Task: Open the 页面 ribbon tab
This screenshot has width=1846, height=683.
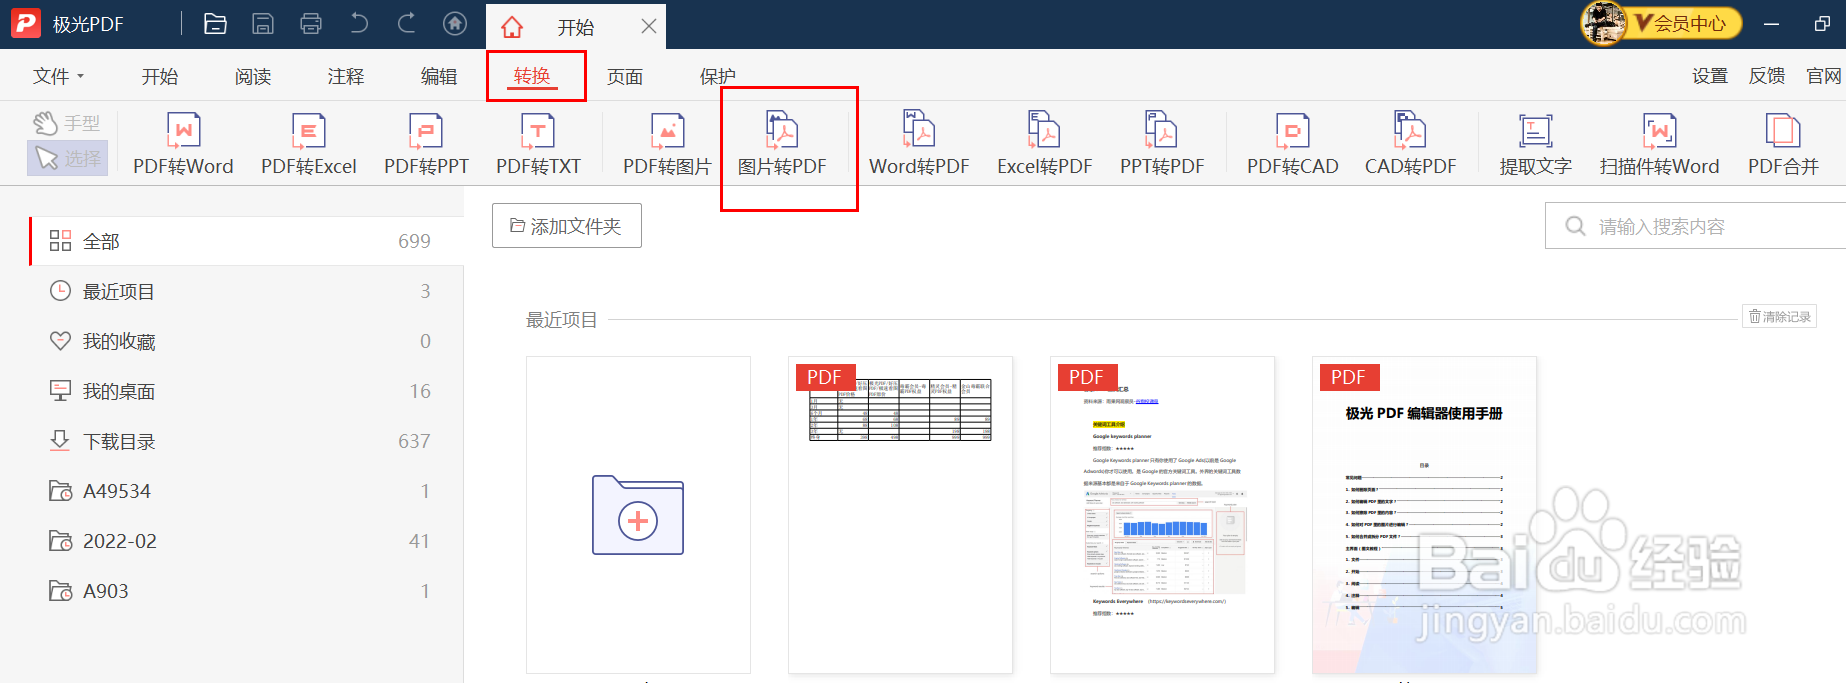Action: tap(625, 76)
